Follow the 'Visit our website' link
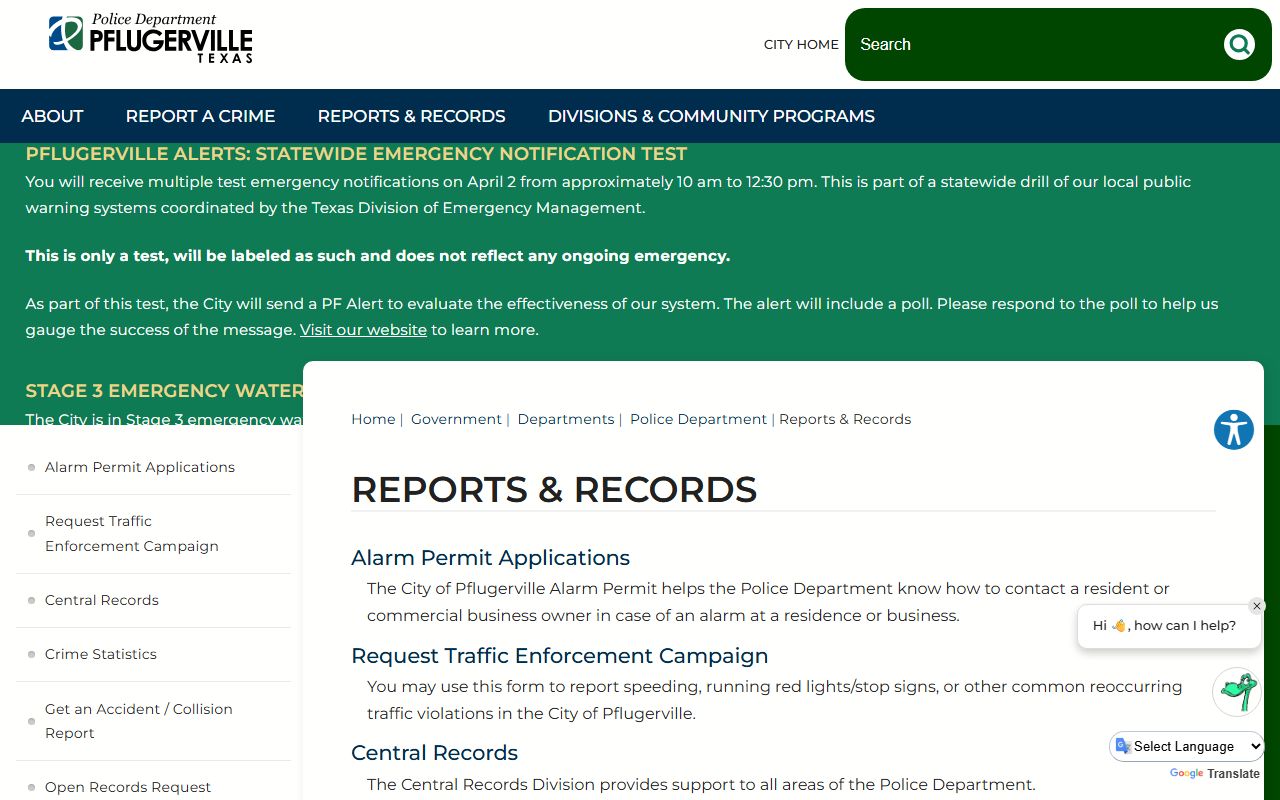 click(363, 330)
